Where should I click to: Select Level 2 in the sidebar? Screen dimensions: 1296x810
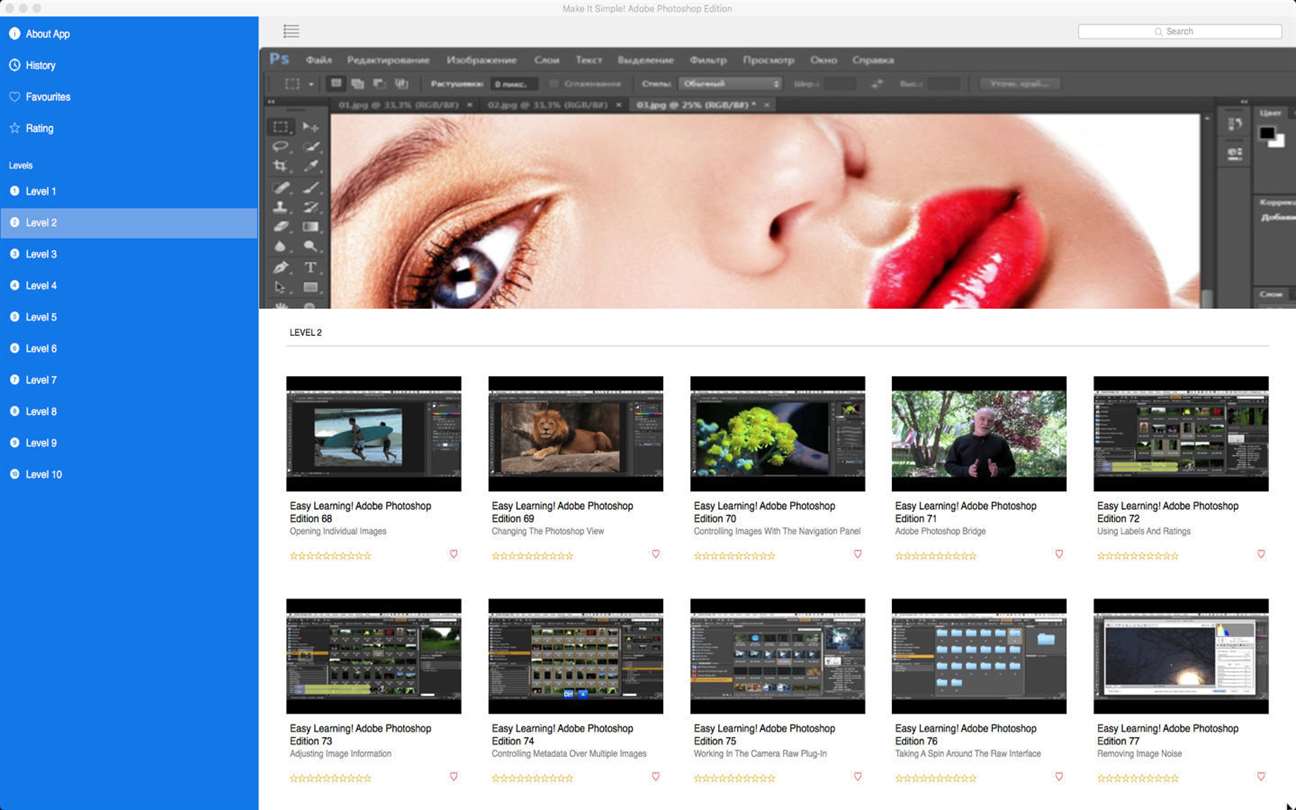129,223
